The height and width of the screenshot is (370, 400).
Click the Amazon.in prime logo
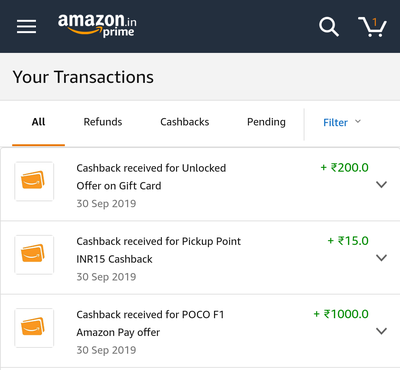coord(97,25)
